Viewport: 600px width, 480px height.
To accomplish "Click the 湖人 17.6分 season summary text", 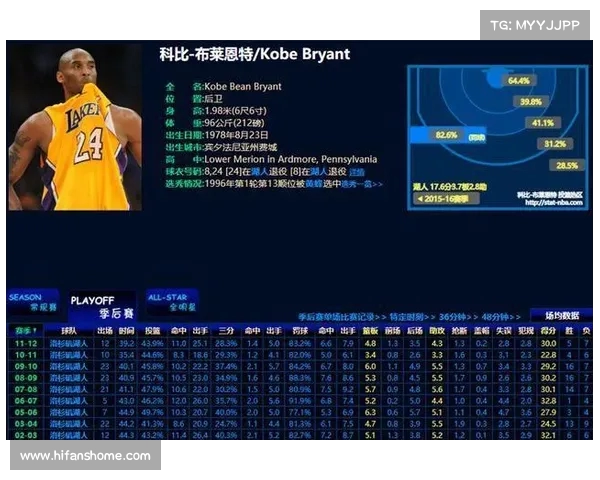I will (450, 187).
